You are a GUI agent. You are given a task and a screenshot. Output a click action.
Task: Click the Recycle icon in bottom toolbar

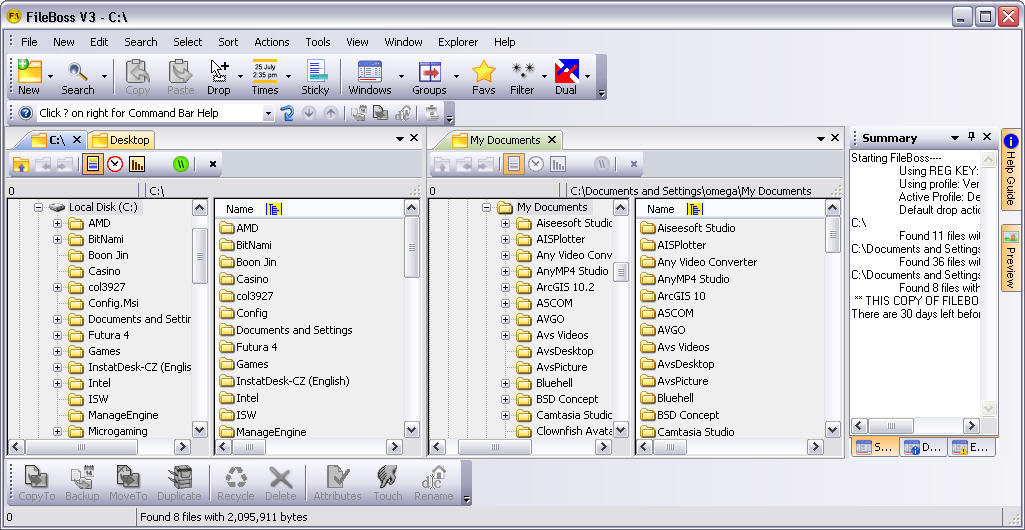[x=235, y=477]
